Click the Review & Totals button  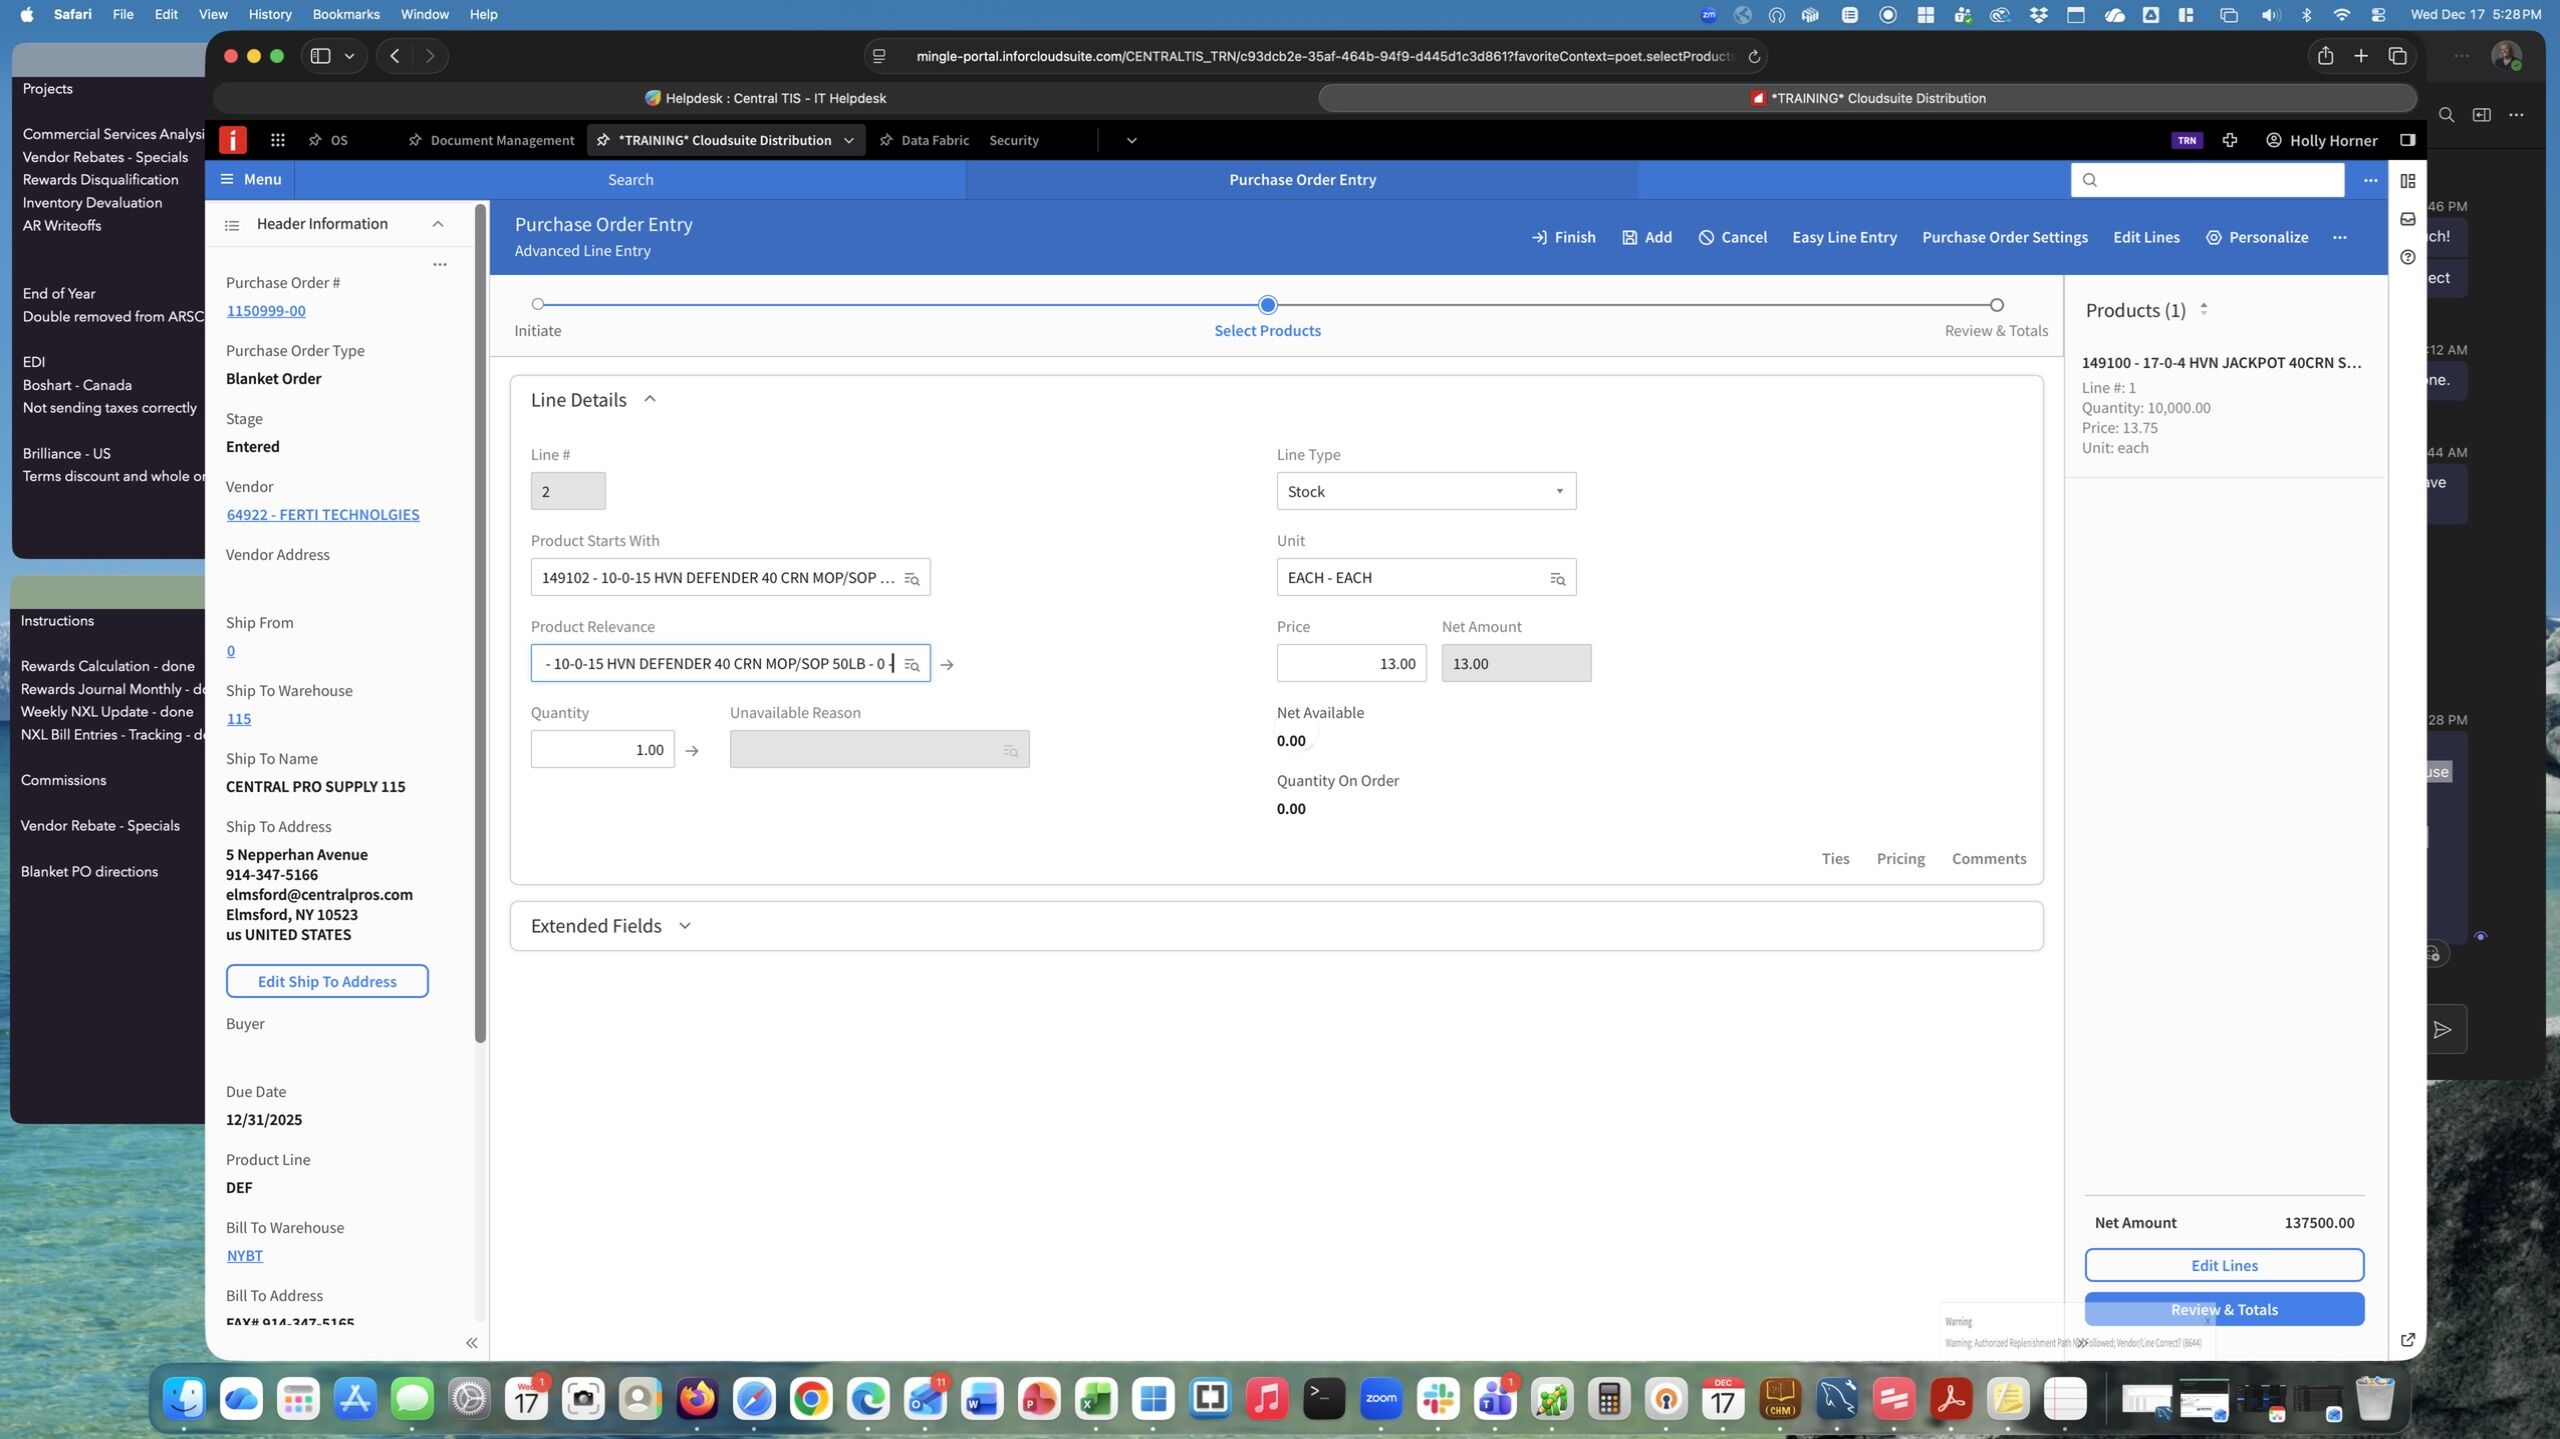coord(2224,1309)
